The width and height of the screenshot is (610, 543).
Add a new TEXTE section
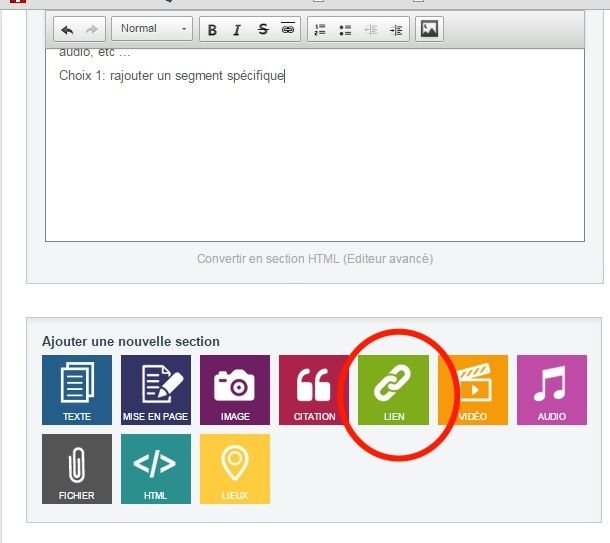point(77,390)
